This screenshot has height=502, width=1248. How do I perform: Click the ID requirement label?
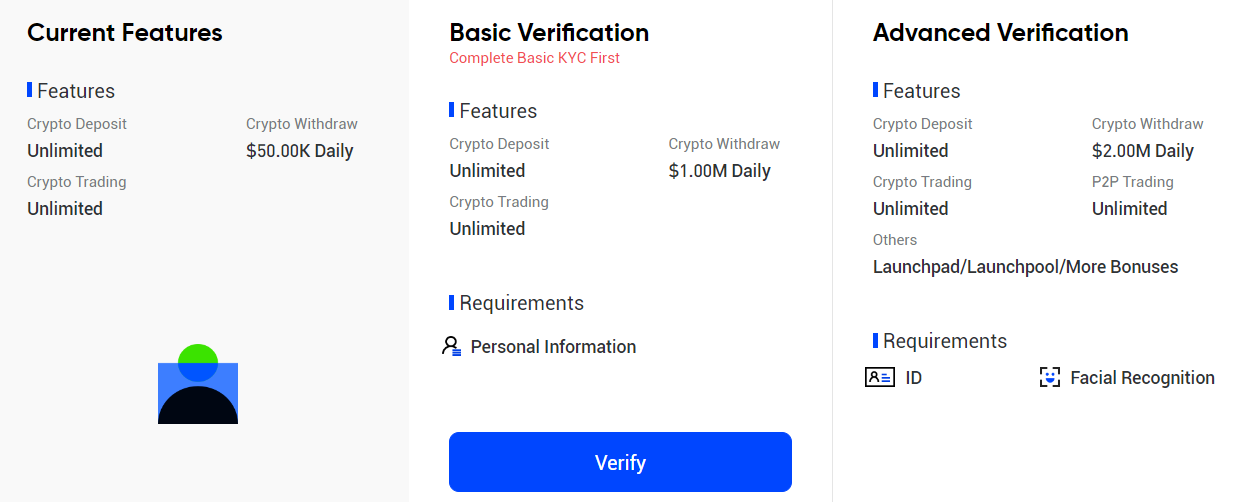click(x=914, y=378)
